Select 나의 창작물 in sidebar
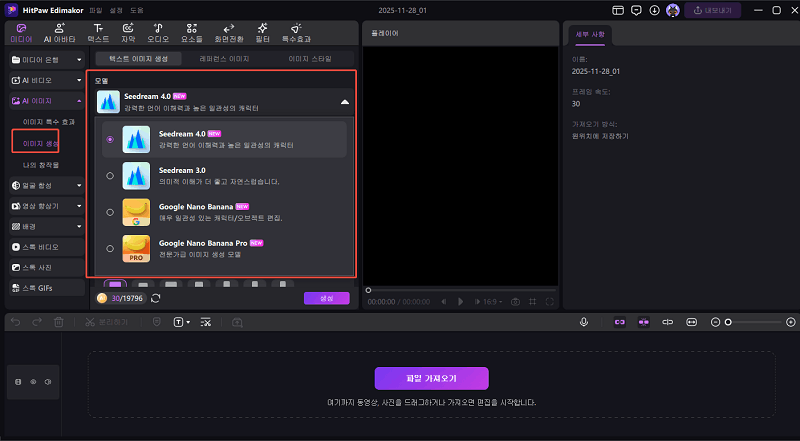800x441 pixels. pos(41,165)
